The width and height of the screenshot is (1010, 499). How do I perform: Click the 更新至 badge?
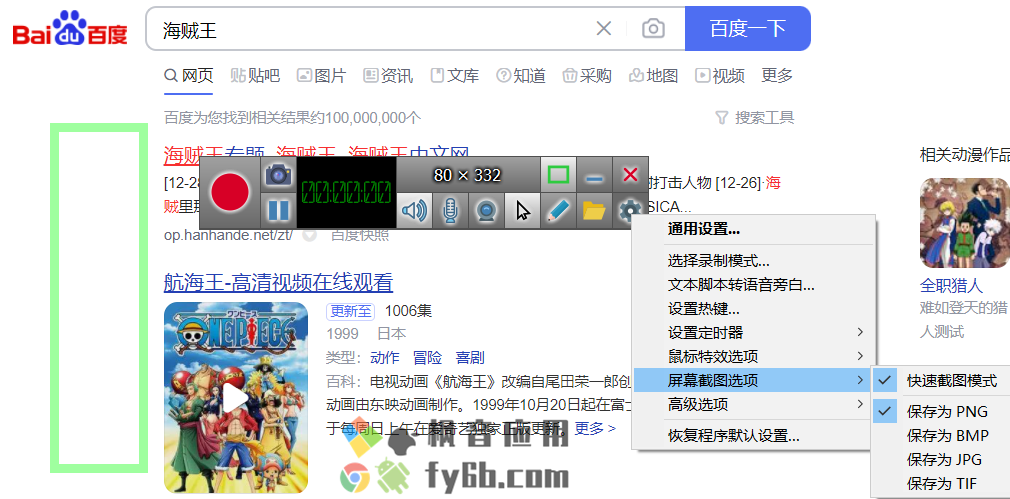coord(350,312)
